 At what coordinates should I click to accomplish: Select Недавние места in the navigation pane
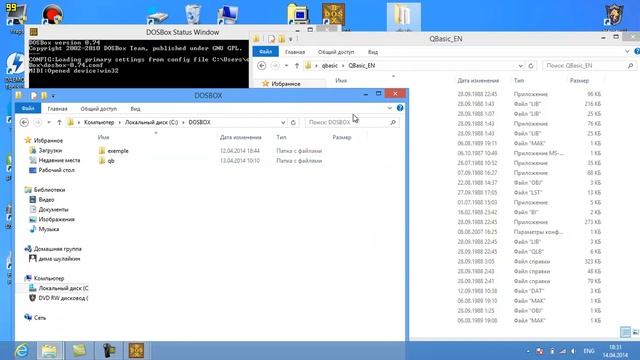coord(59,160)
